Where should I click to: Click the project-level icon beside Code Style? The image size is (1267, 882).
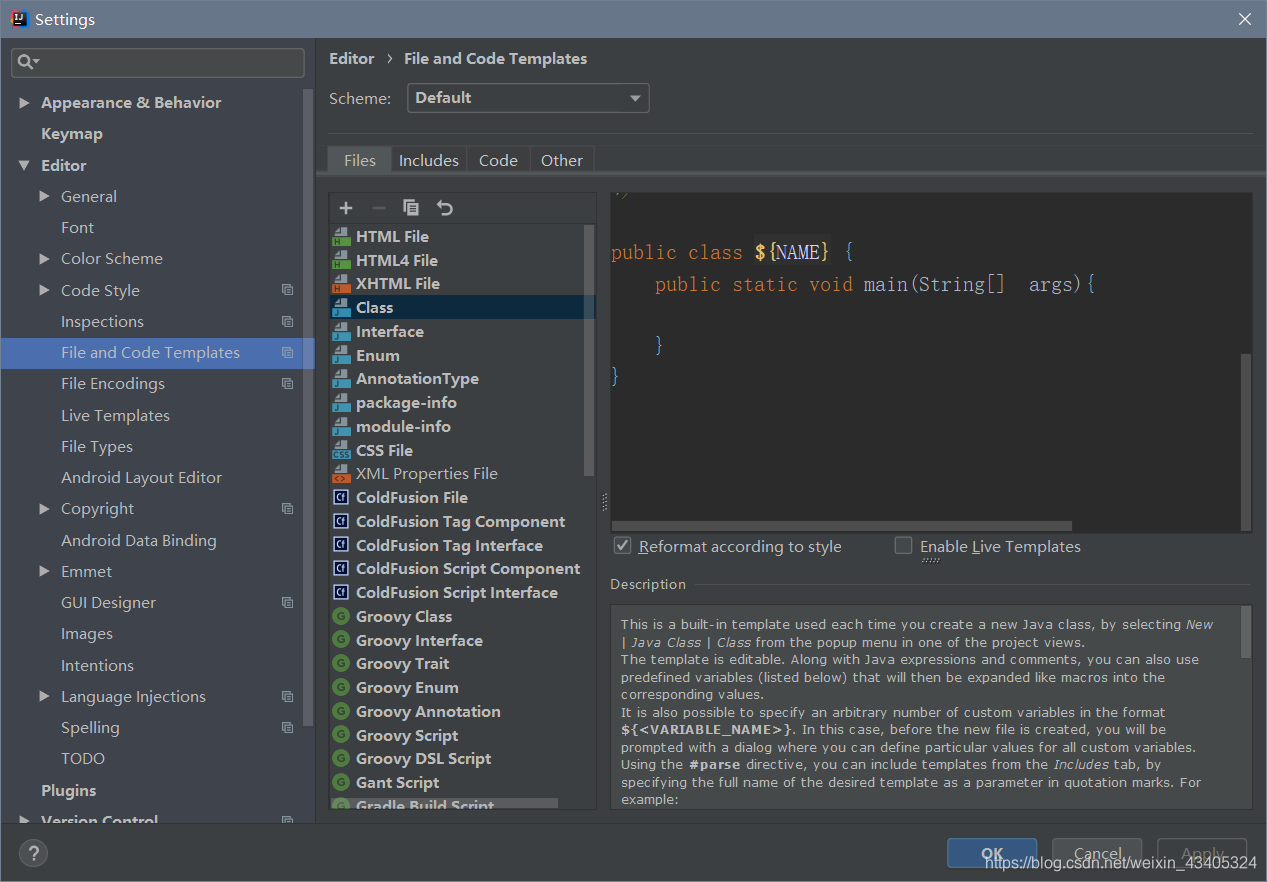coord(288,290)
